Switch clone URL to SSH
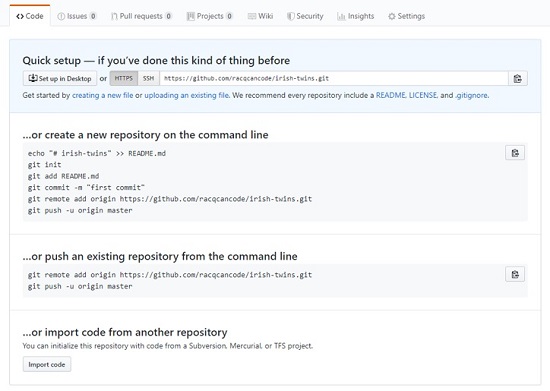This screenshot has width=550, height=391. coord(149,79)
